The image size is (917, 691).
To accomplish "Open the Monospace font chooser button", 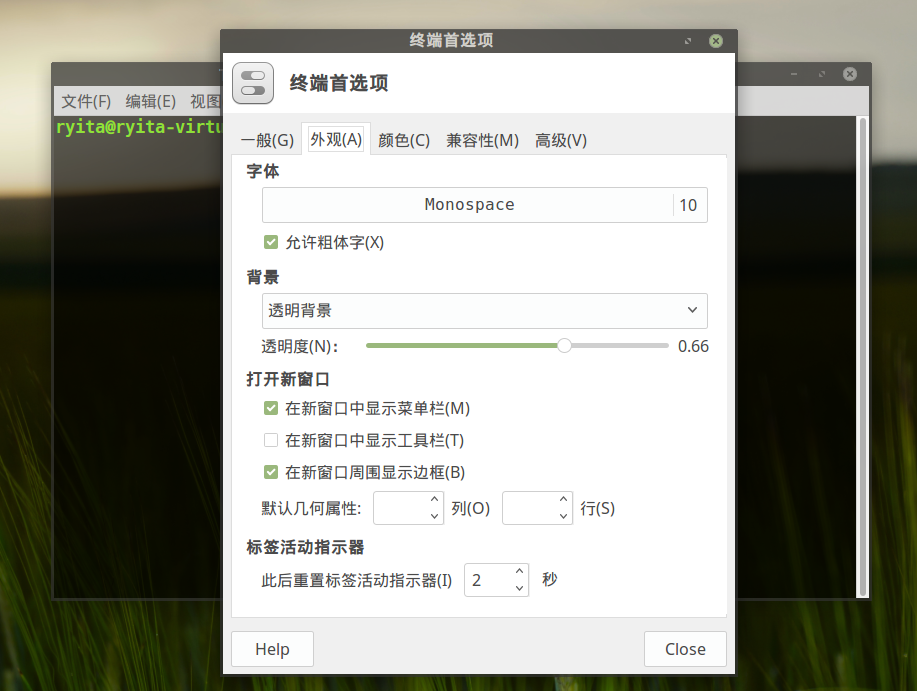I will 485,205.
